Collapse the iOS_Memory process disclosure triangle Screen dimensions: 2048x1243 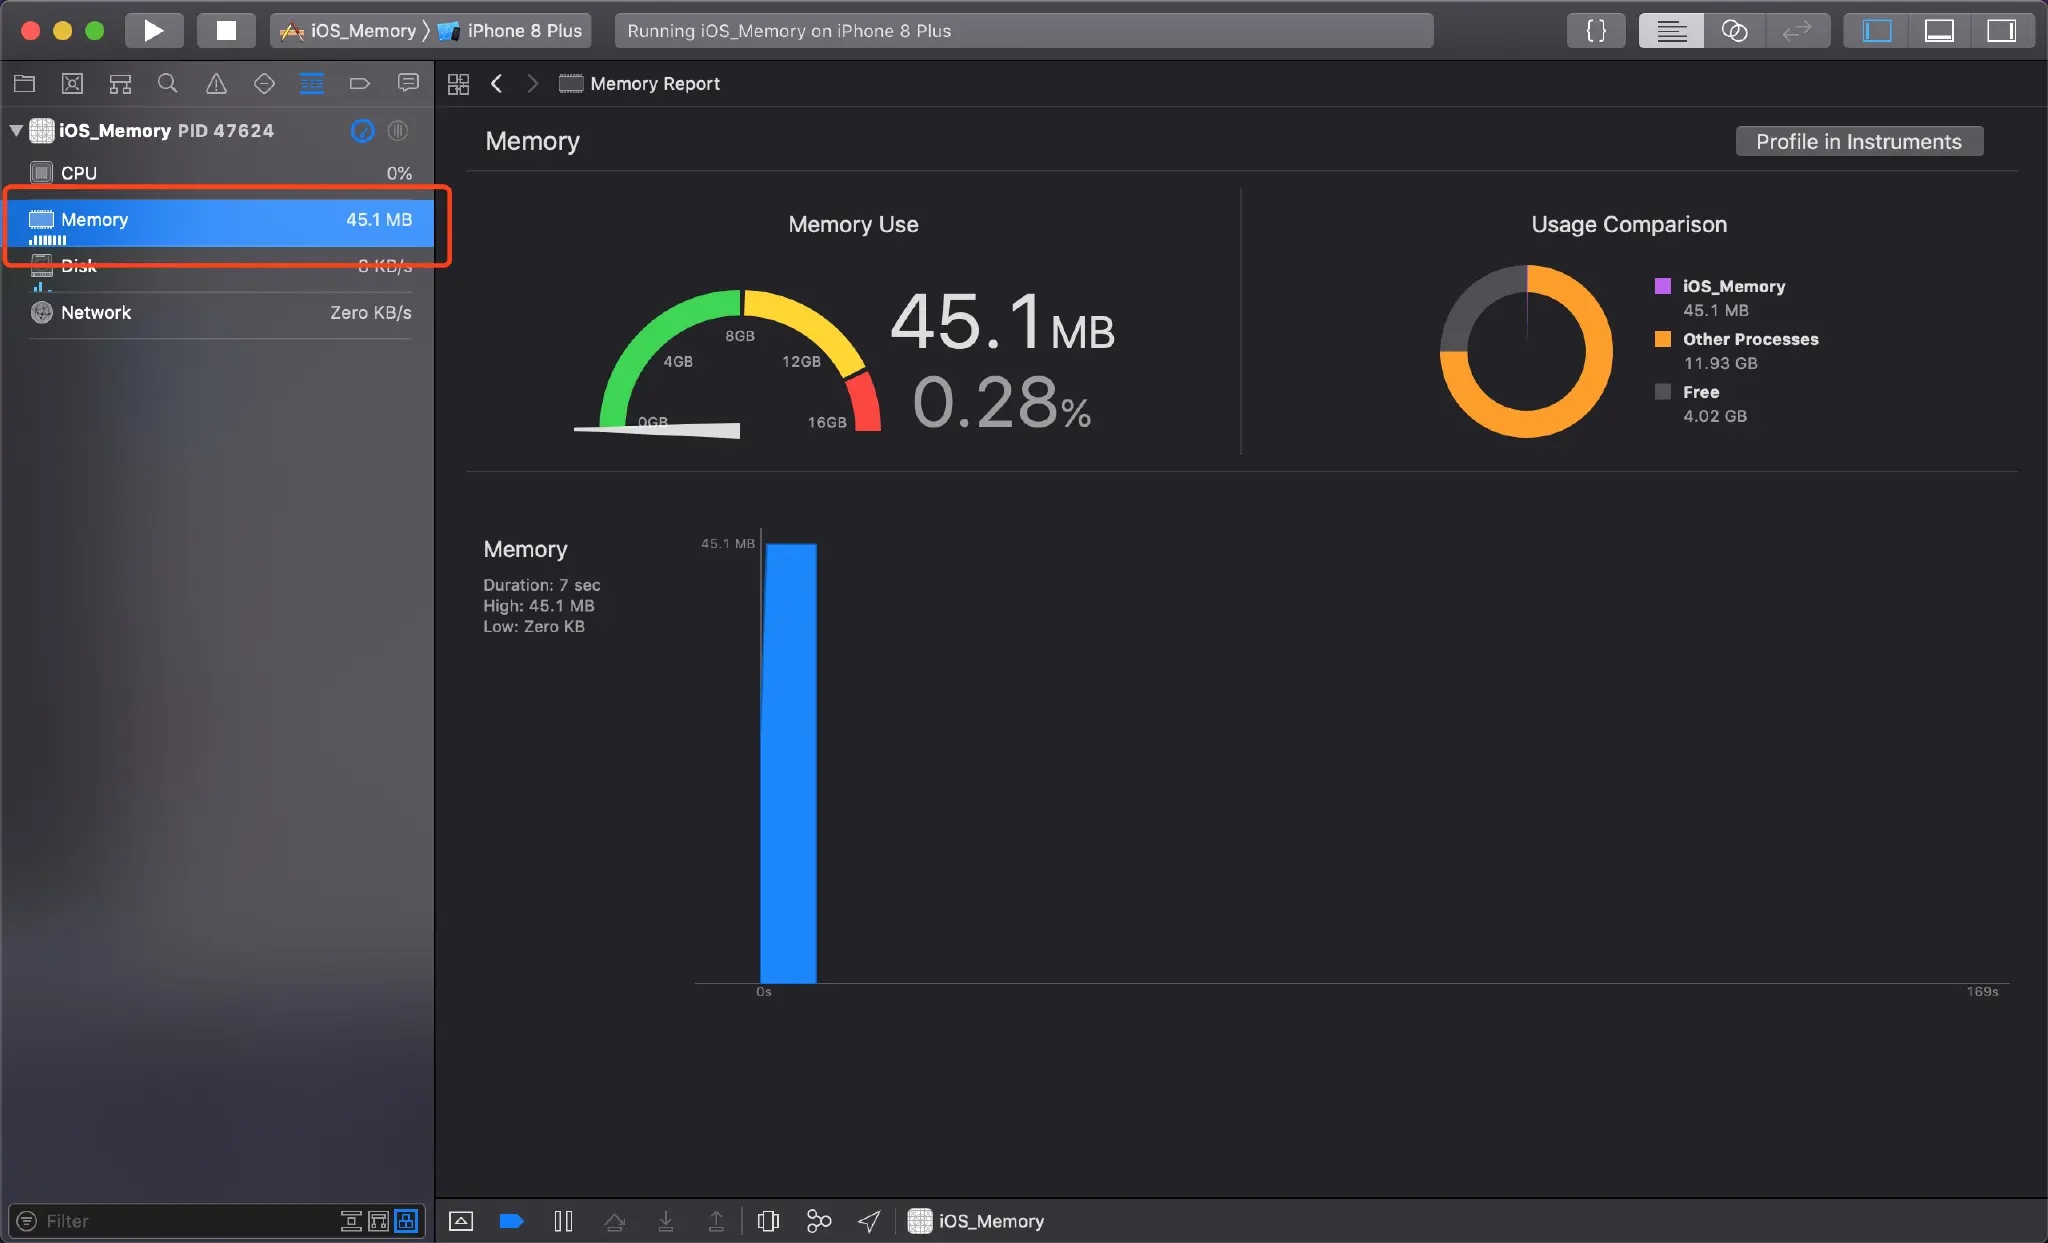coord(16,130)
